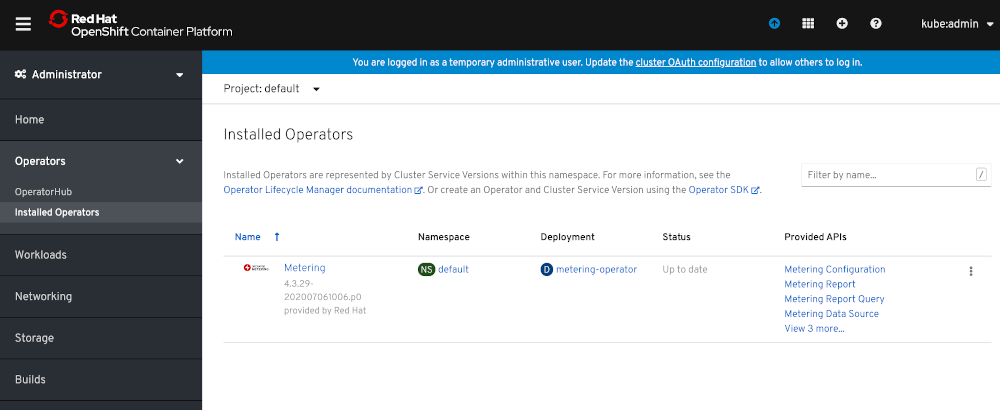
Task: Open the Administrator perspective switcher
Action: pos(100,74)
